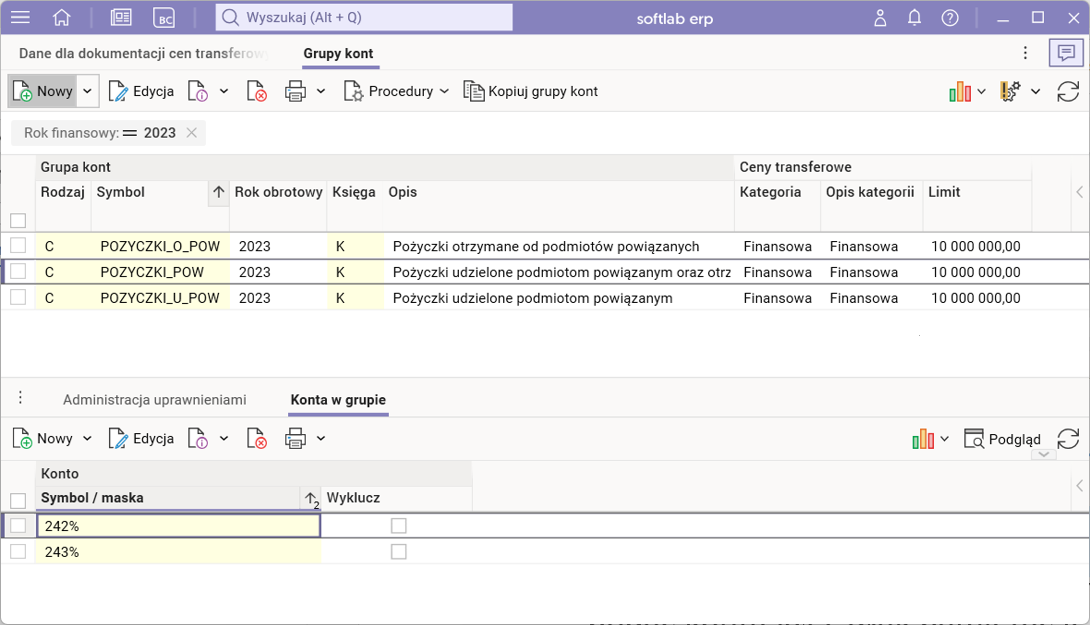The width and height of the screenshot is (1090, 625).
Task: Click the Wyszukaj search field
Action: 364,17
